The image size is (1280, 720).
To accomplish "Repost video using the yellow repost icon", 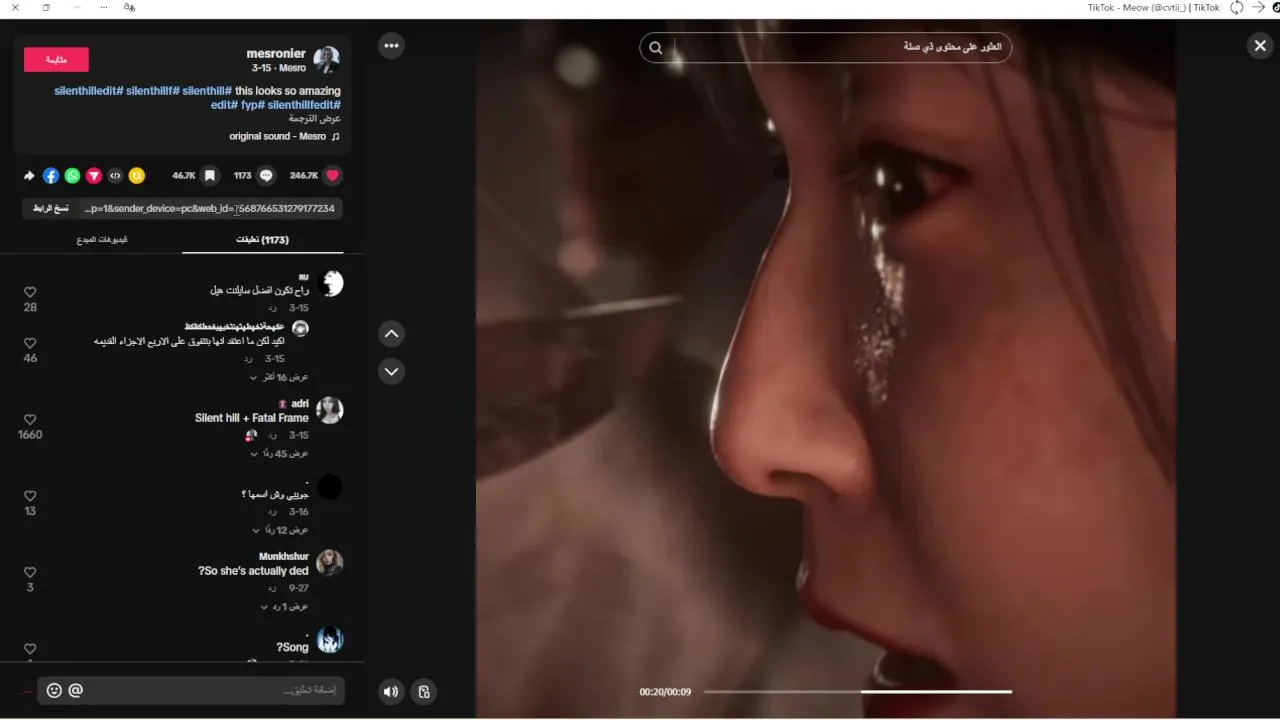I will click(x=137, y=175).
